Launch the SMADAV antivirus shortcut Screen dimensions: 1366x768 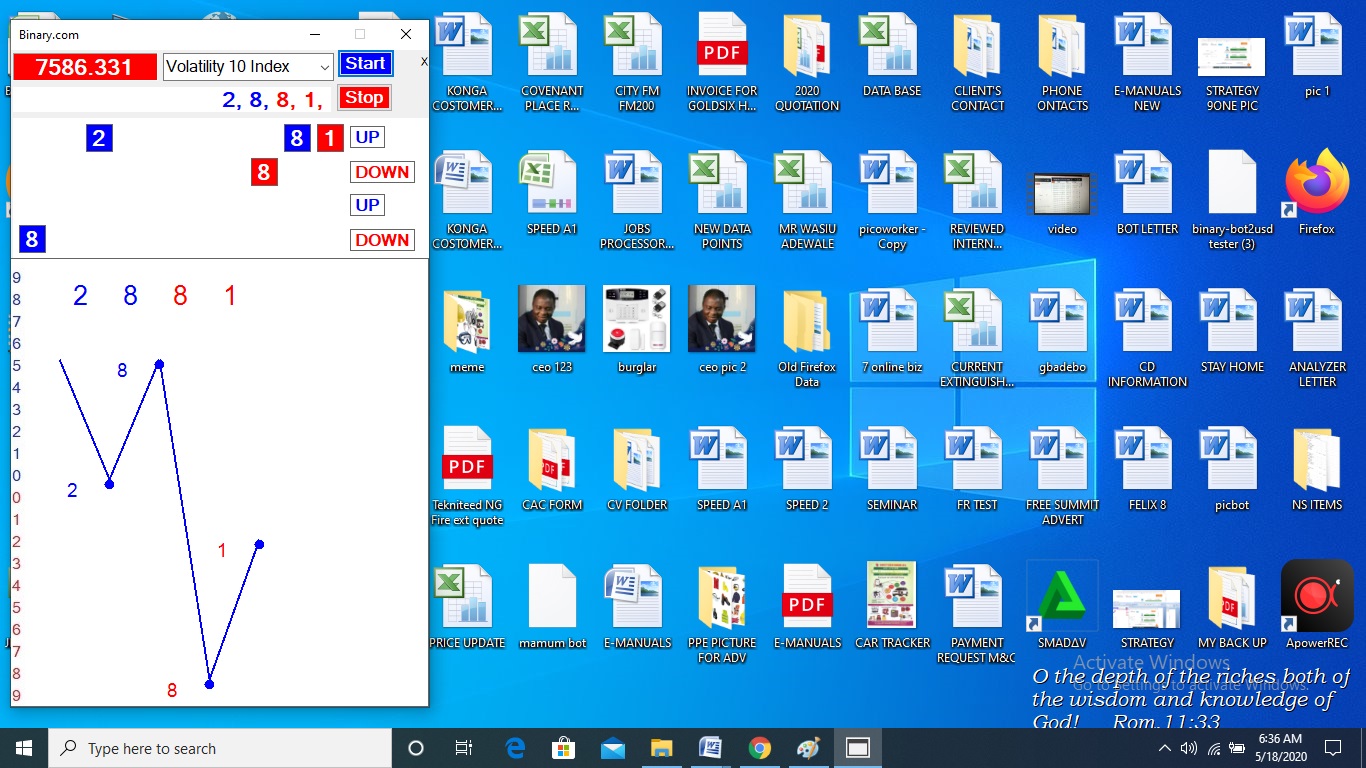[1062, 607]
